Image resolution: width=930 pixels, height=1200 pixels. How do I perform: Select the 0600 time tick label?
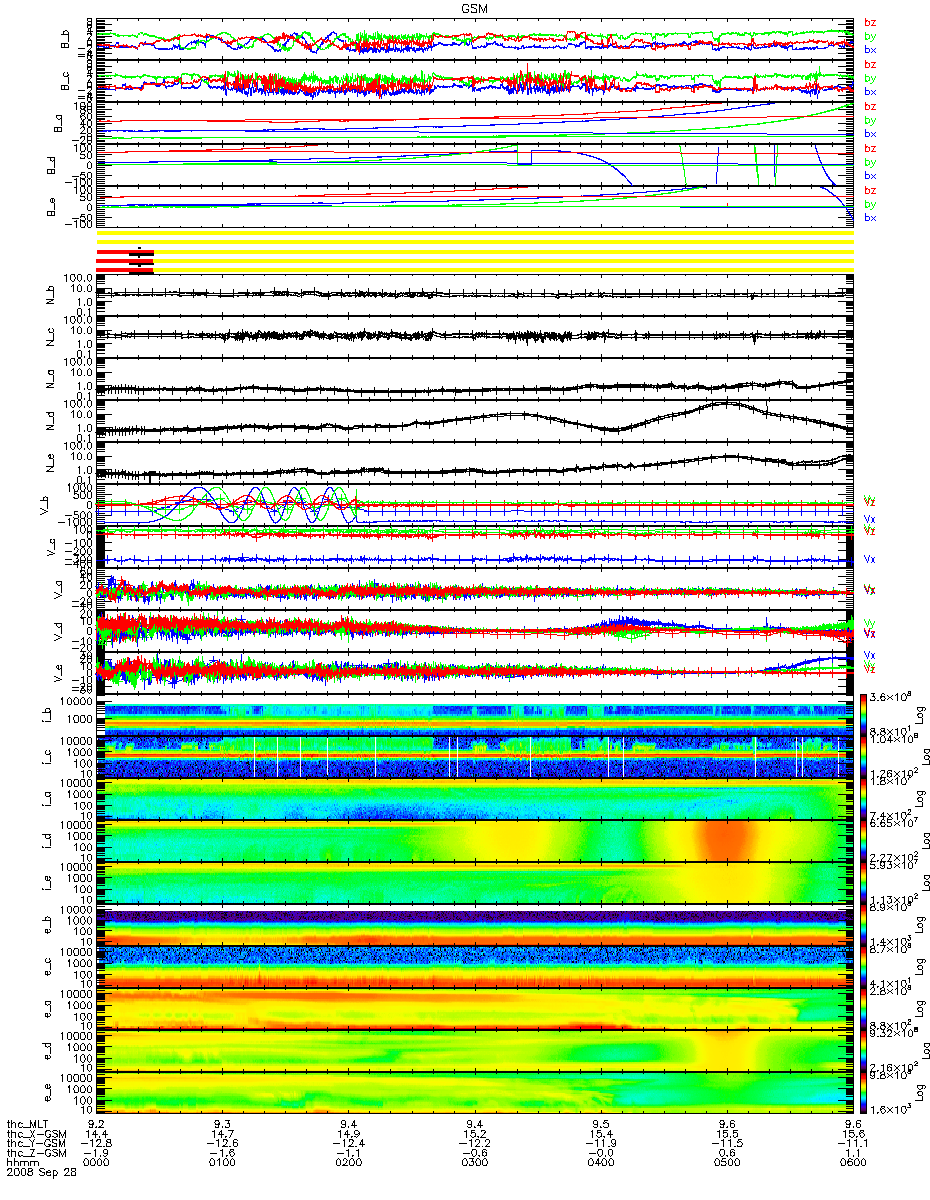(x=852, y=1160)
